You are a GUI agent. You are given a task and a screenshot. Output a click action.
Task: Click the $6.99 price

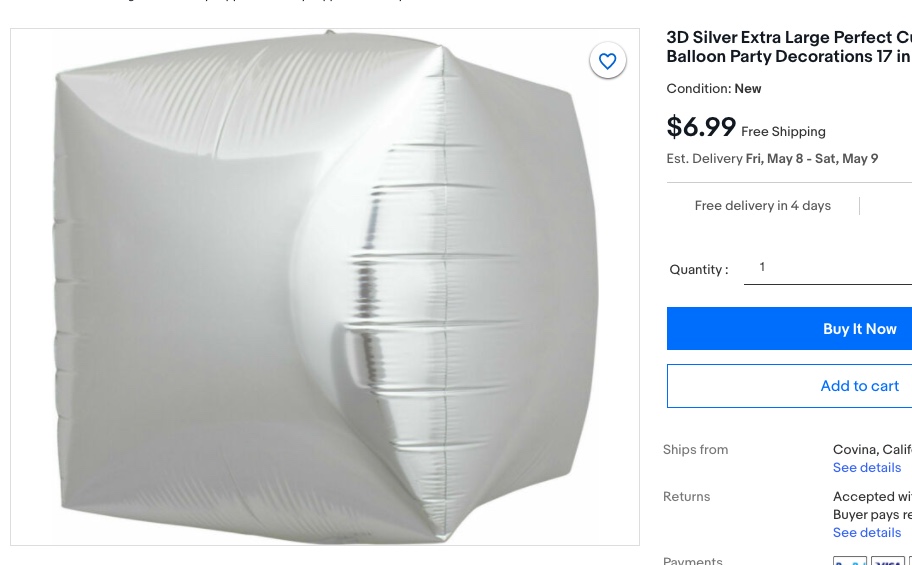point(701,128)
